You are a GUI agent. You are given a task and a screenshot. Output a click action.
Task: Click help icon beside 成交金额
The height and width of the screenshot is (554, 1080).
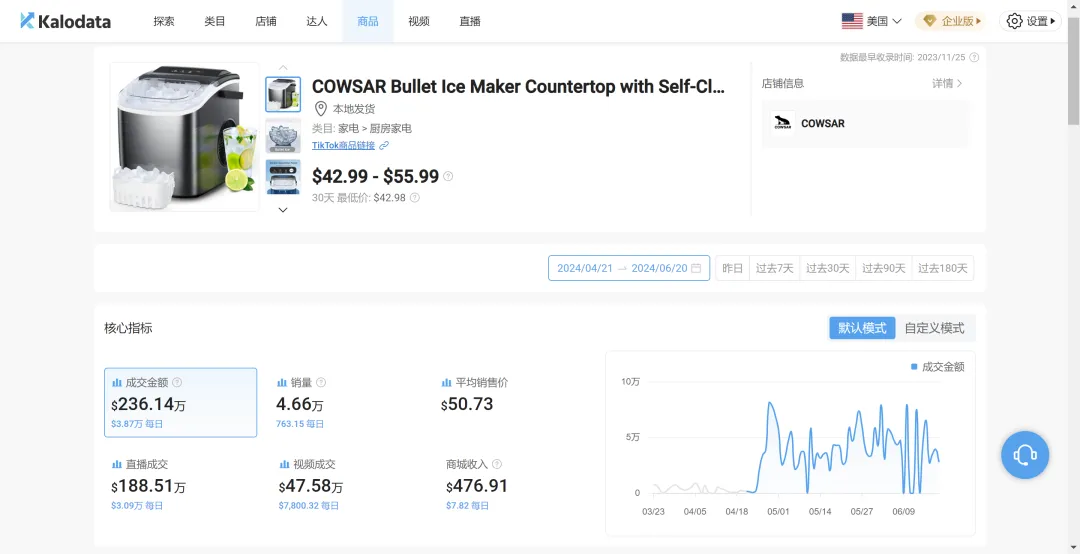point(177,382)
